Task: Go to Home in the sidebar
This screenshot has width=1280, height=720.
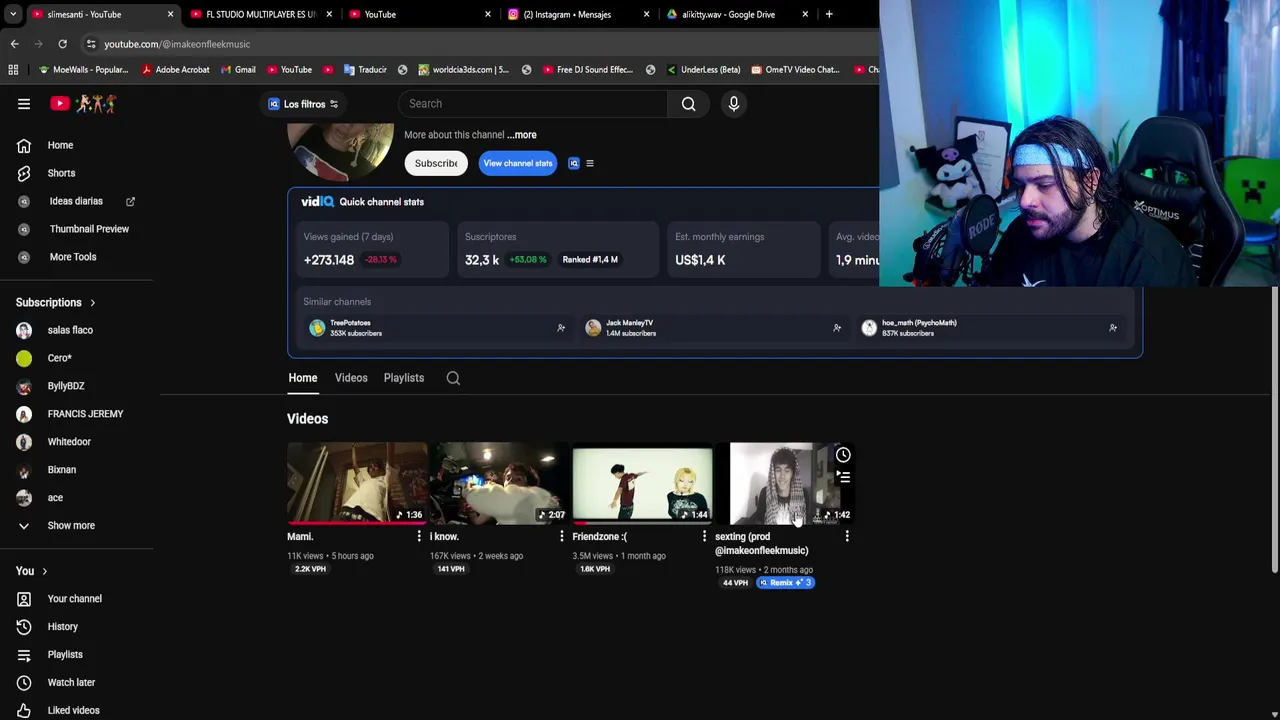Action: [60, 145]
